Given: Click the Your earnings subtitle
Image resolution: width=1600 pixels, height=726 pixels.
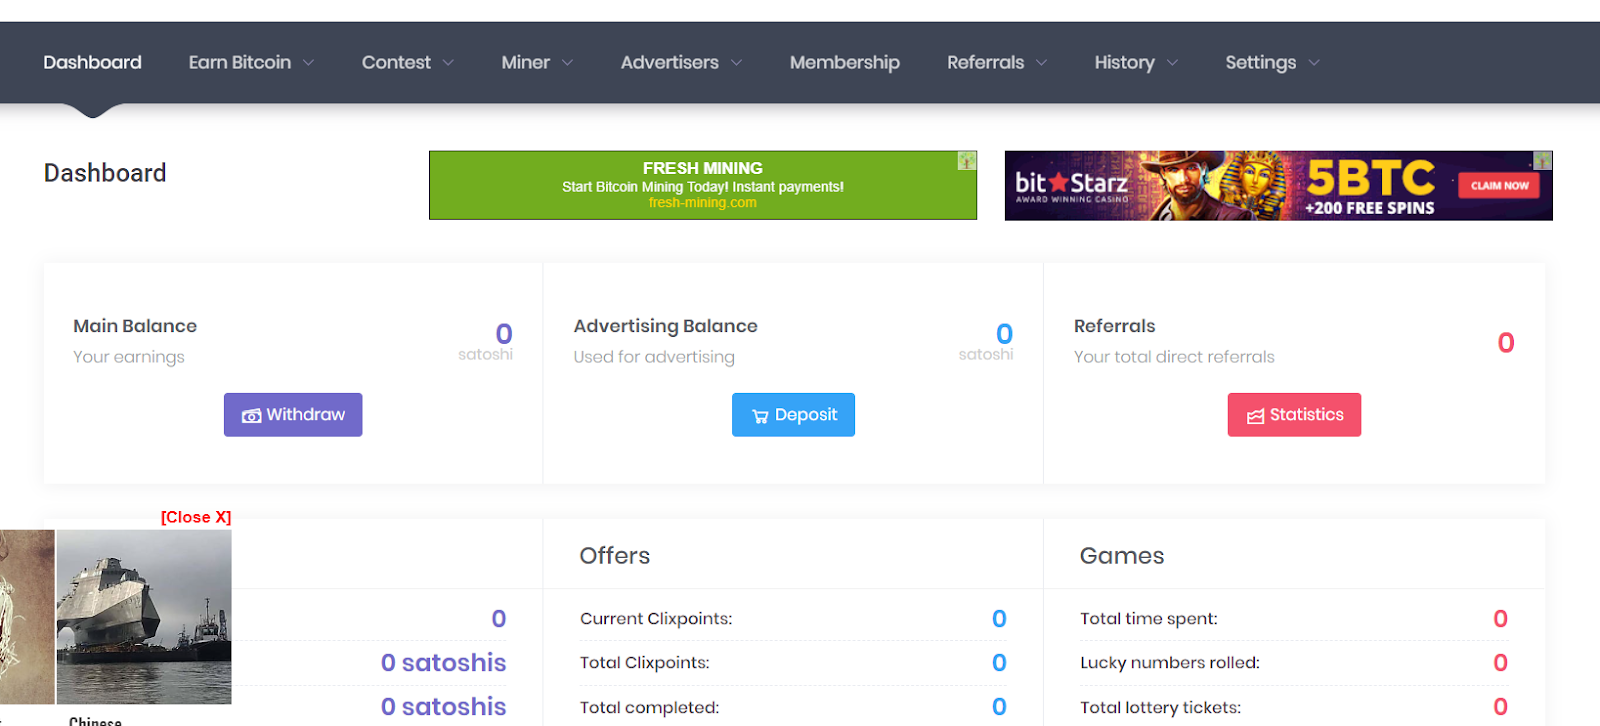Looking at the screenshot, I should (129, 357).
